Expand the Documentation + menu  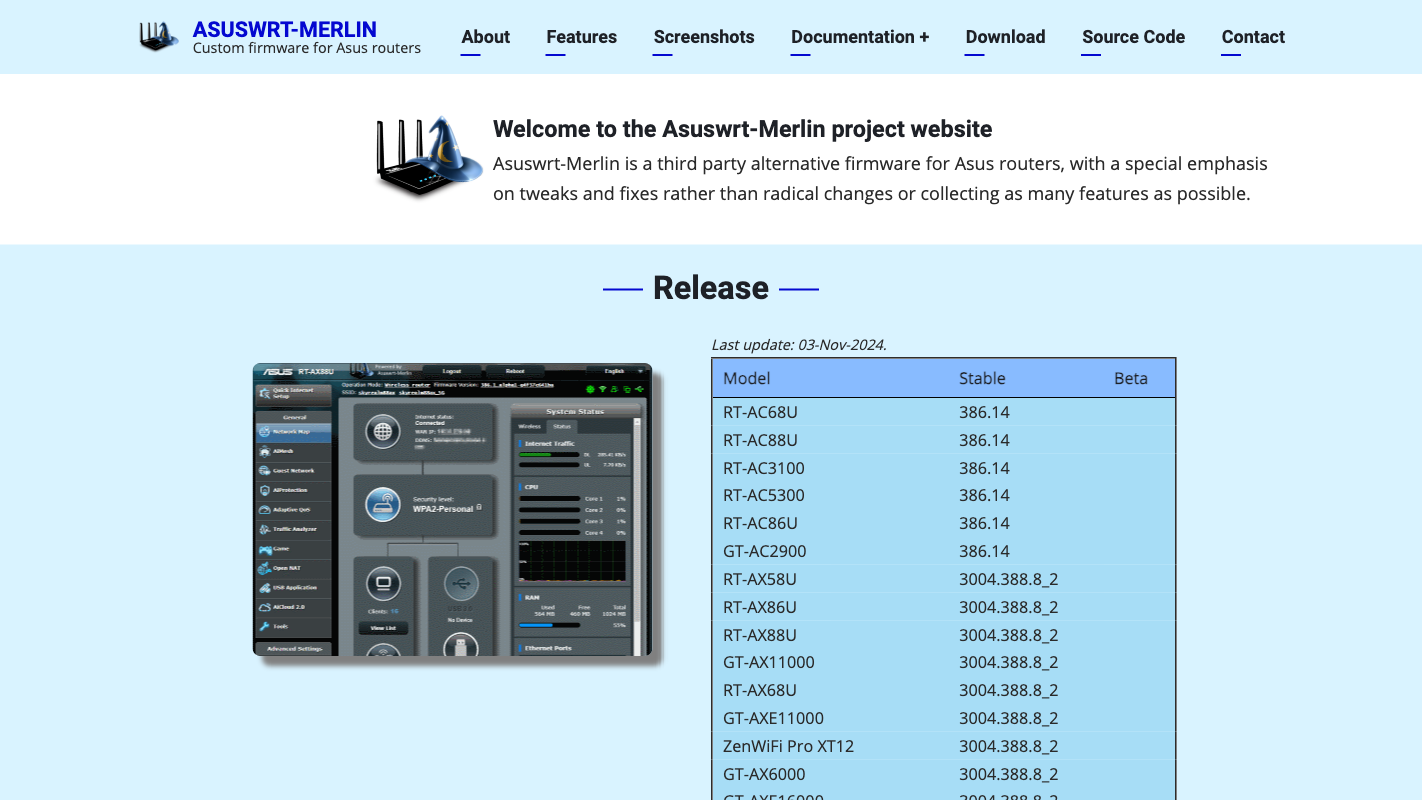(860, 37)
